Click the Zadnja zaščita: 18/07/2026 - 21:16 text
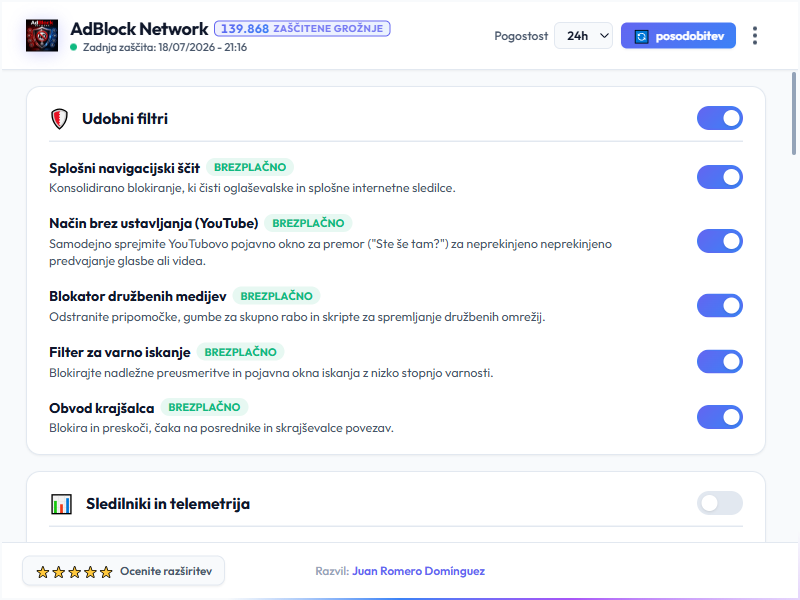The height and width of the screenshot is (600, 800). pos(165,47)
